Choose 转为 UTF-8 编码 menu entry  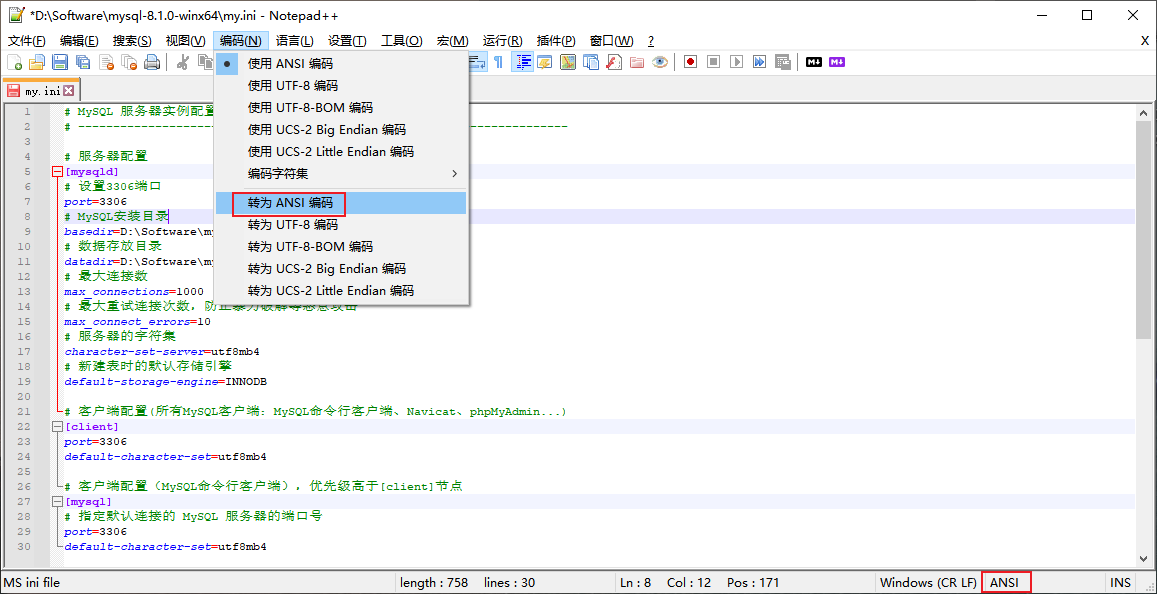pyautogui.click(x=341, y=224)
